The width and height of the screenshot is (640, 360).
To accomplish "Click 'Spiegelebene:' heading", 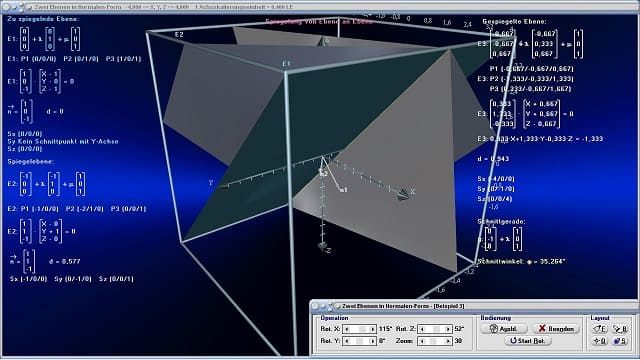I will click(31, 162).
